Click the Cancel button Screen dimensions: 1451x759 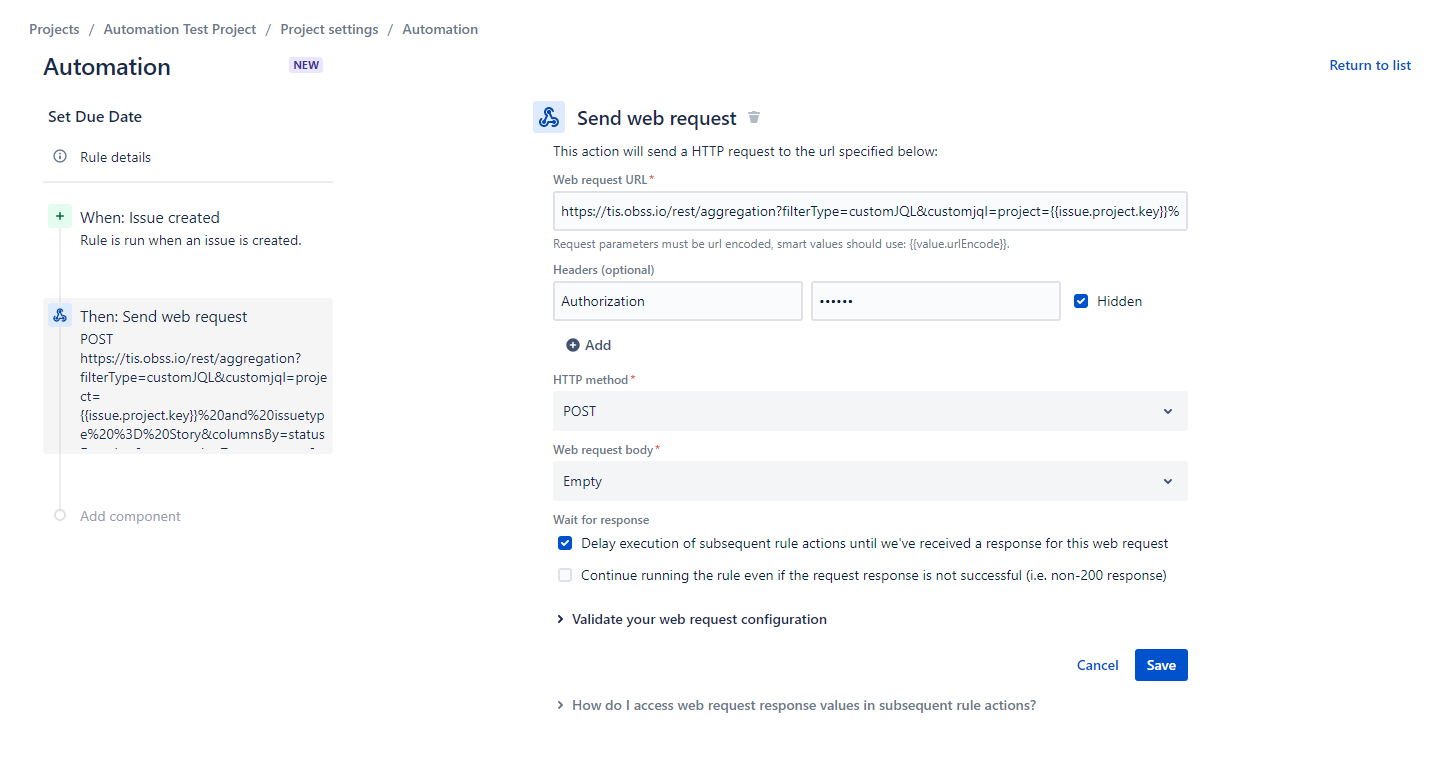[x=1097, y=665]
